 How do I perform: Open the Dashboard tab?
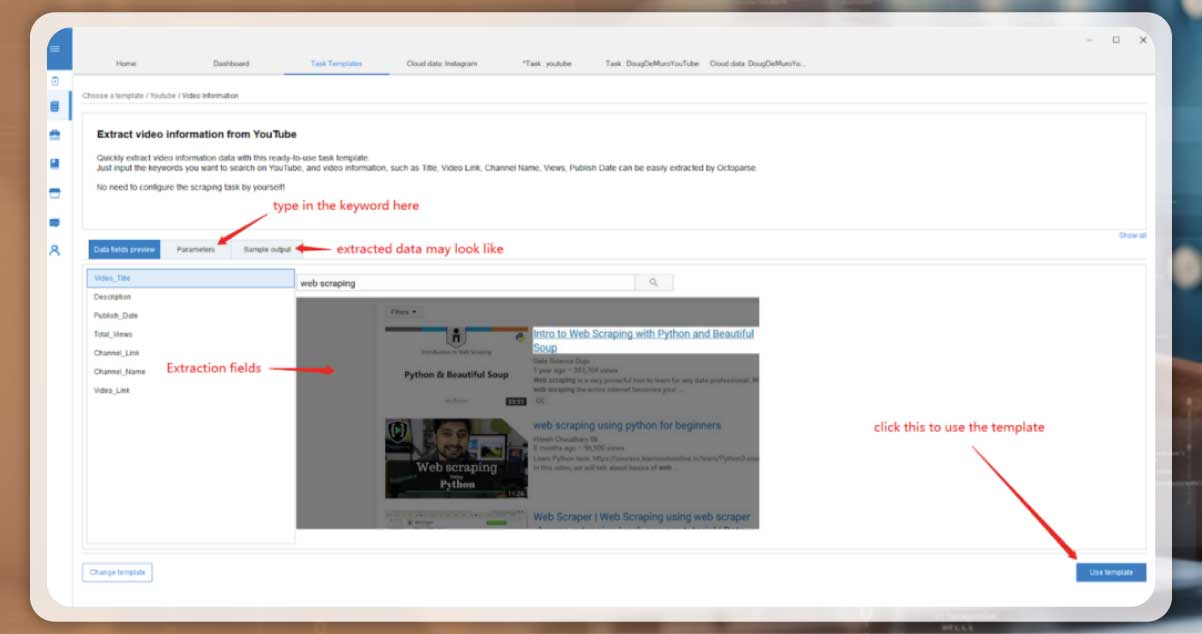point(231,63)
